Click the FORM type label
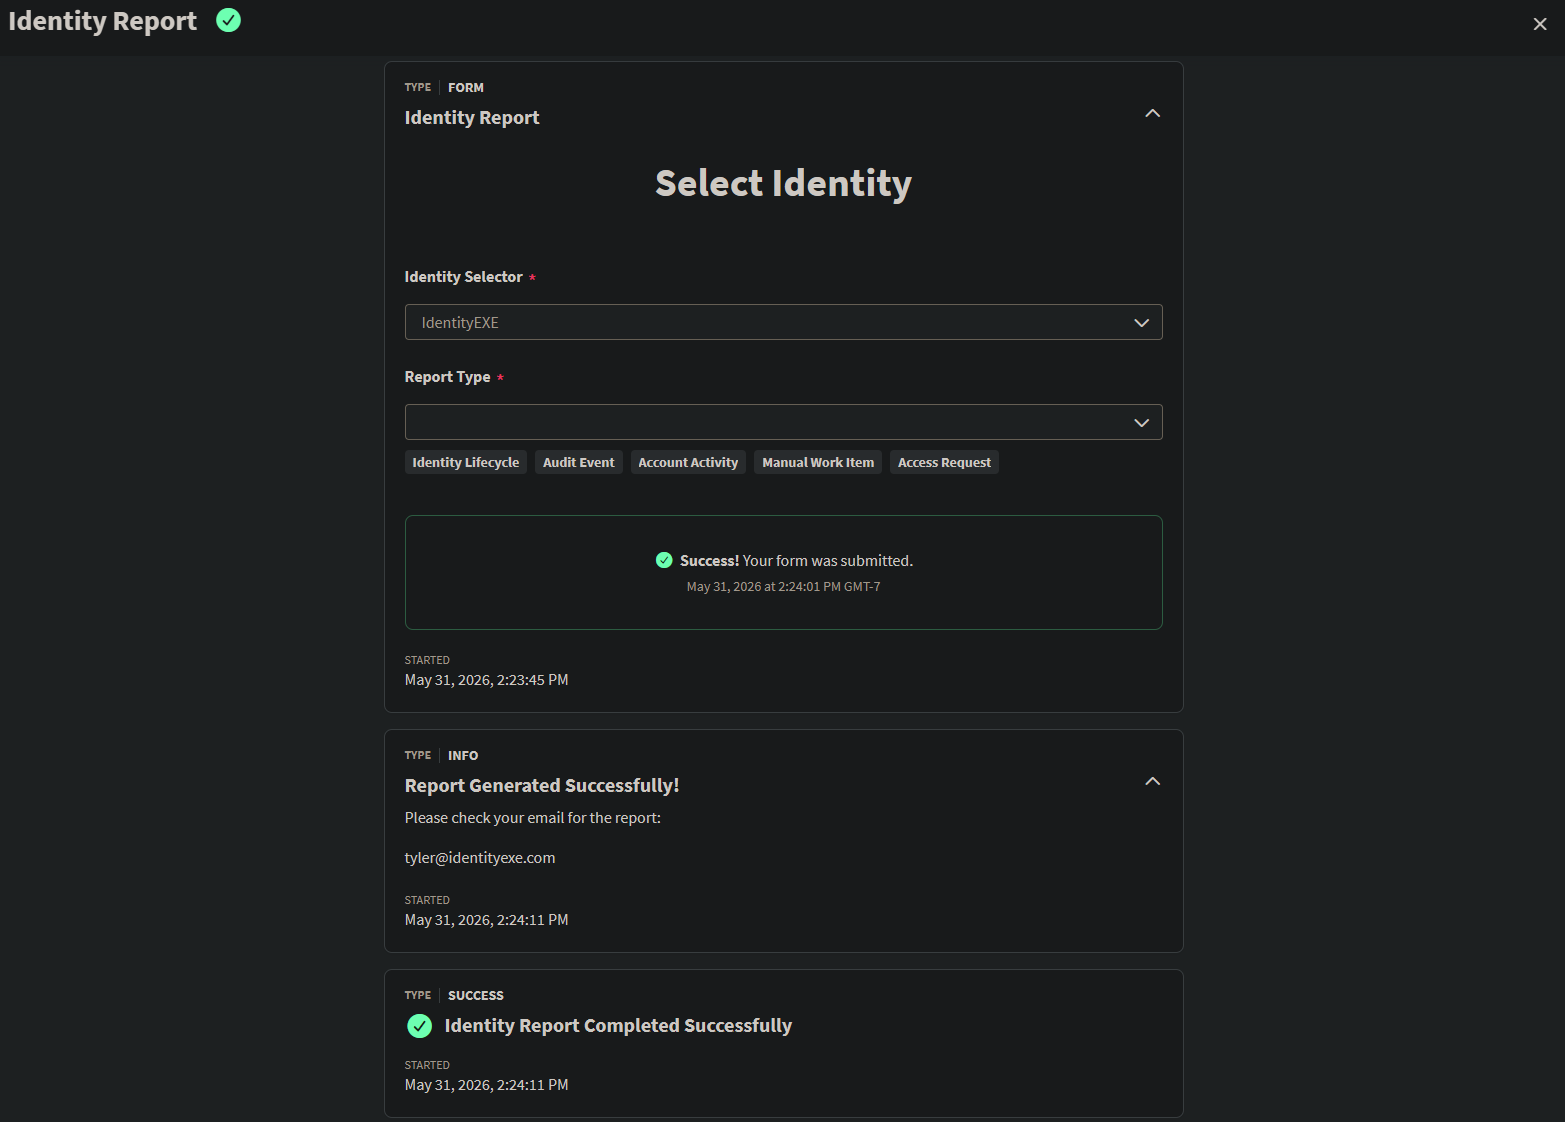 pyautogui.click(x=466, y=88)
